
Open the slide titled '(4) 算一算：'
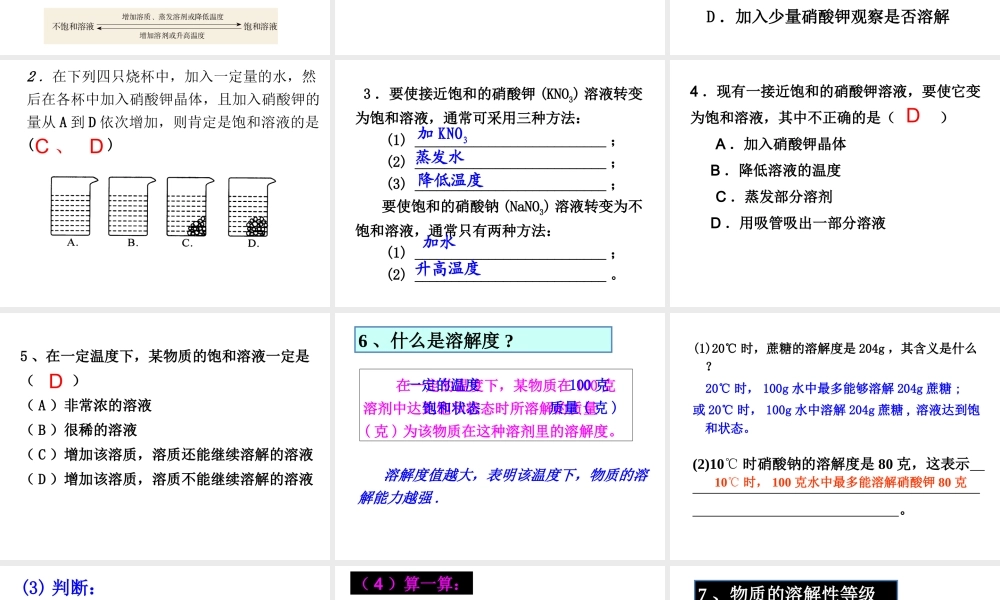click(x=411, y=583)
